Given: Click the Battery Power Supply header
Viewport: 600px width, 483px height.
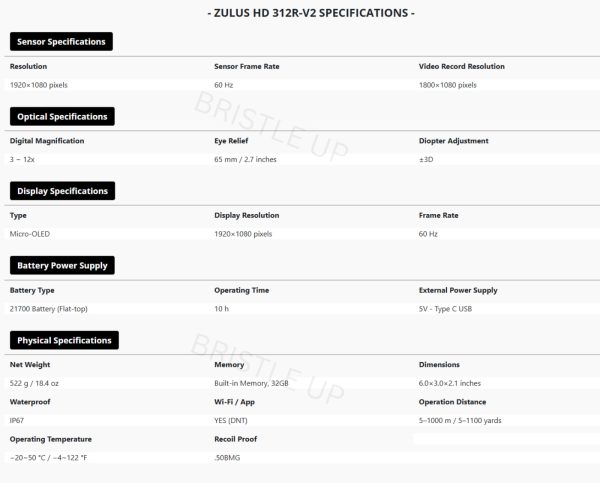Looking at the screenshot, I should pos(62,266).
